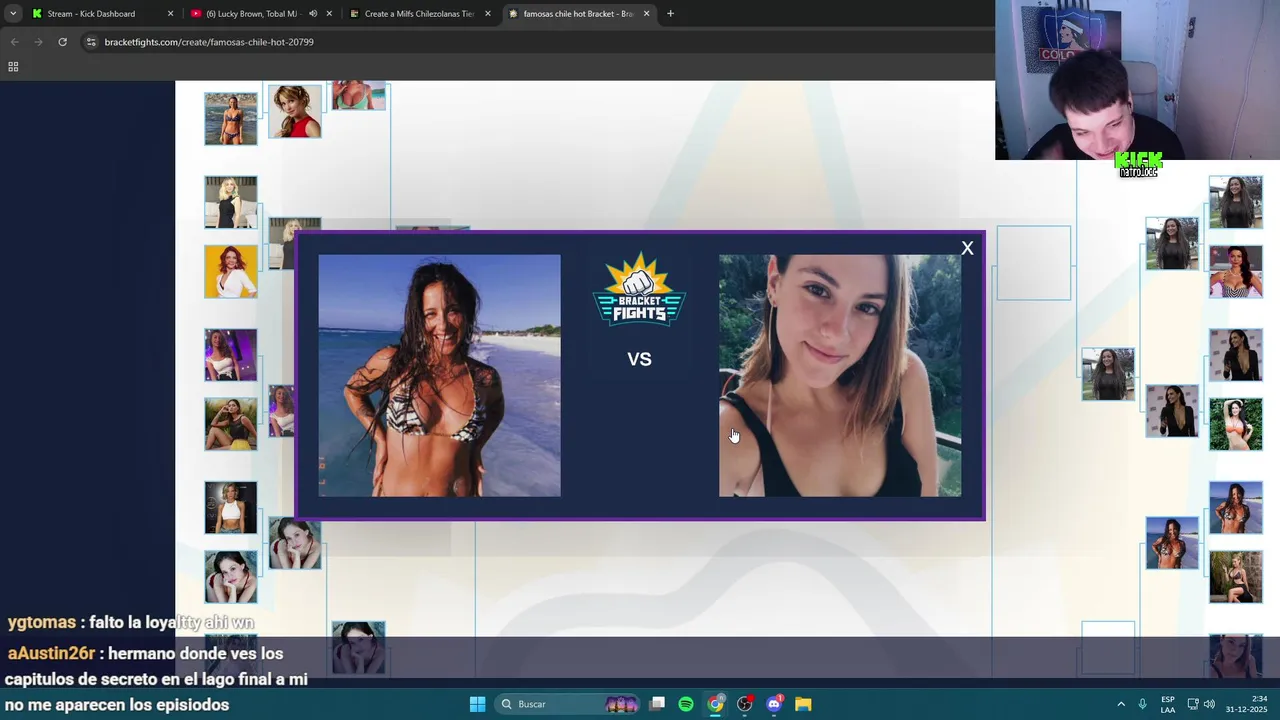The height and width of the screenshot is (720, 1280).
Task: Open Spotify from the taskbar
Action: (x=686, y=704)
